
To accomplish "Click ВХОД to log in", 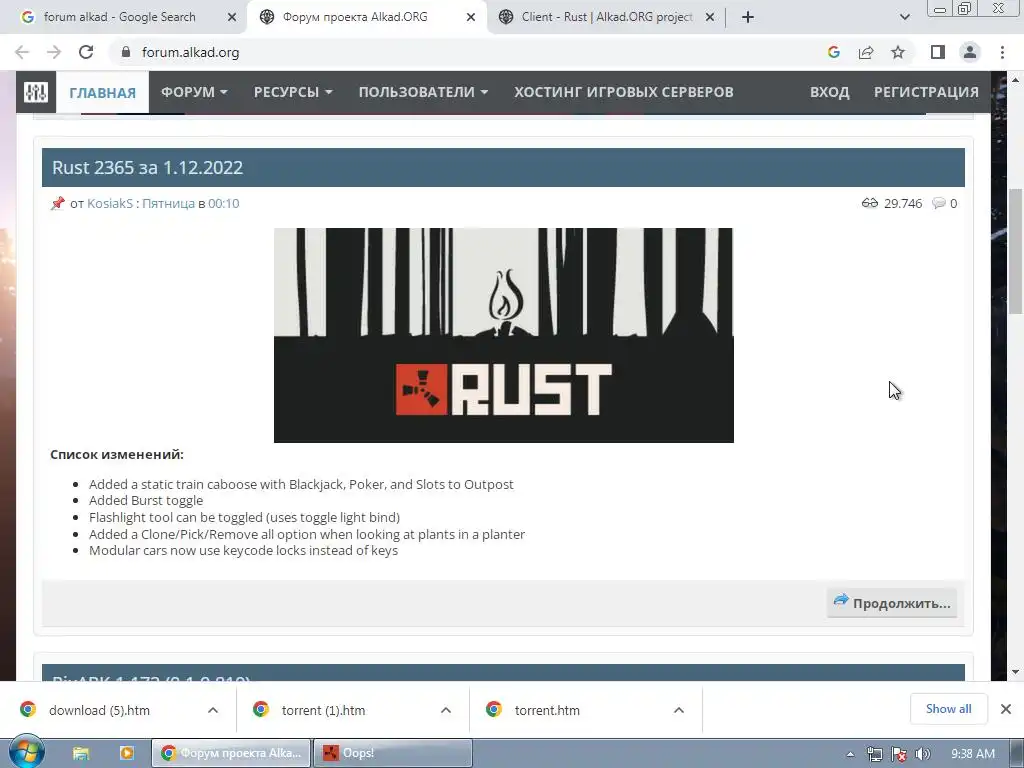I will point(829,92).
